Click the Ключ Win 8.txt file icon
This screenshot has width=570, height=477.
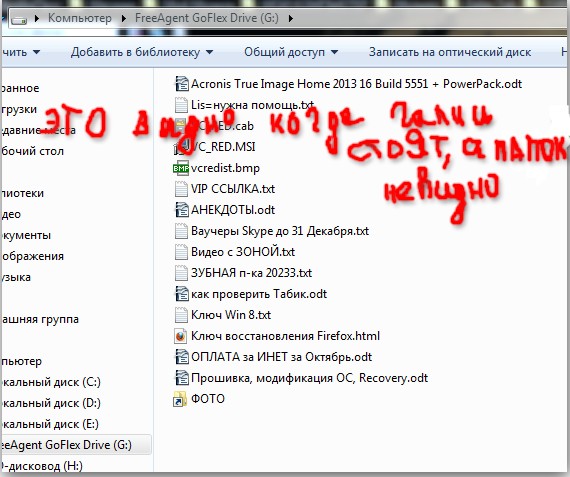click(181, 315)
